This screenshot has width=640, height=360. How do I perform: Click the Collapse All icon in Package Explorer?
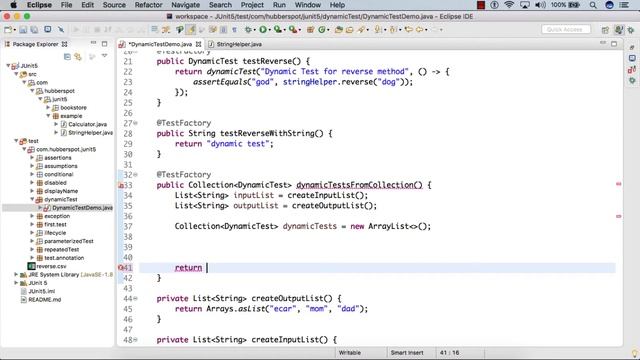click(67, 57)
